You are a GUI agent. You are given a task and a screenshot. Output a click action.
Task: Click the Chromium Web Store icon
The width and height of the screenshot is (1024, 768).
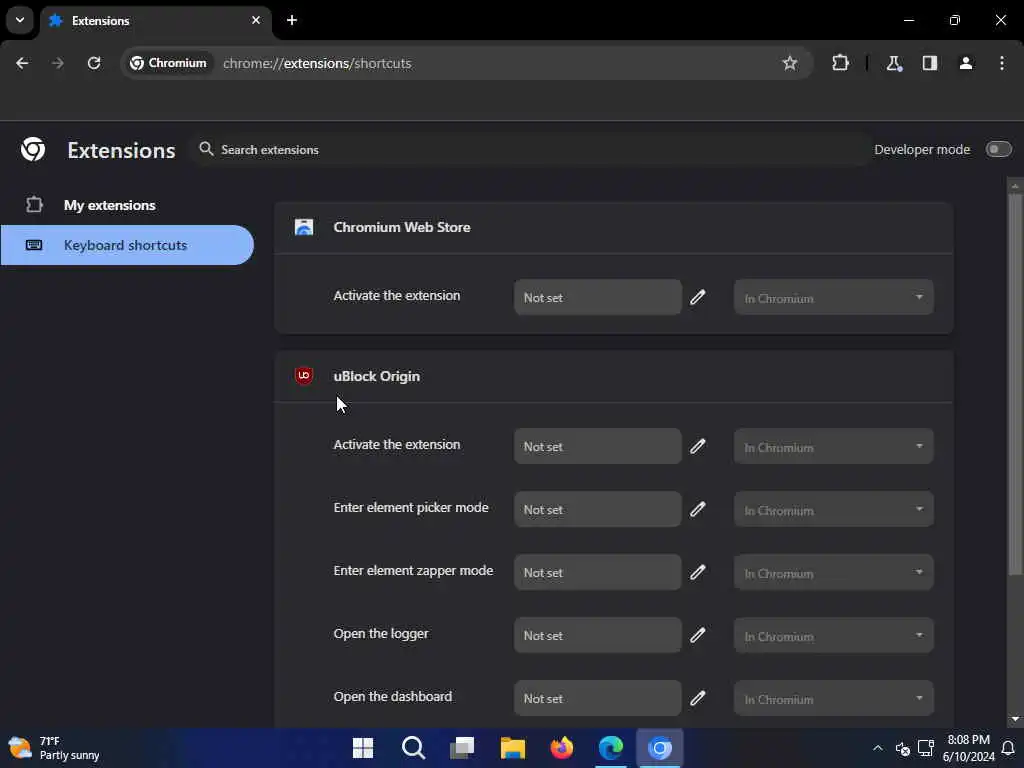click(304, 227)
